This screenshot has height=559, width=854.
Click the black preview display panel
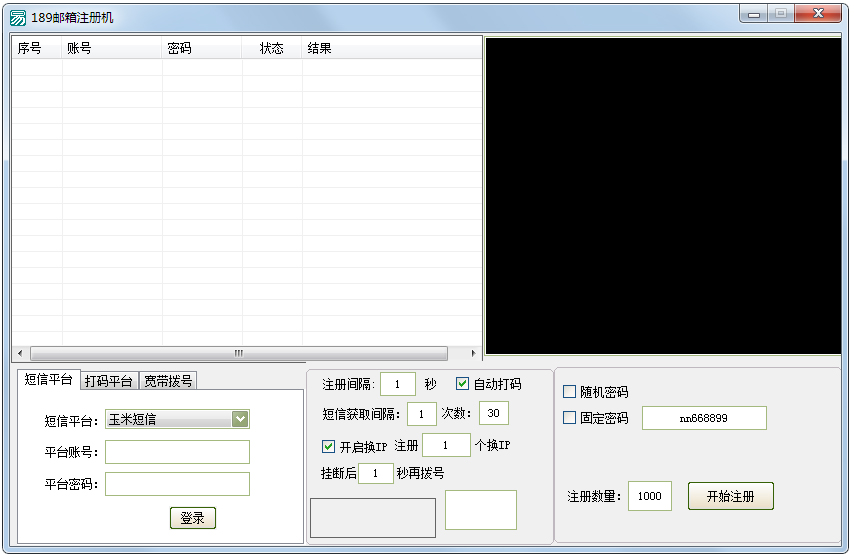663,196
